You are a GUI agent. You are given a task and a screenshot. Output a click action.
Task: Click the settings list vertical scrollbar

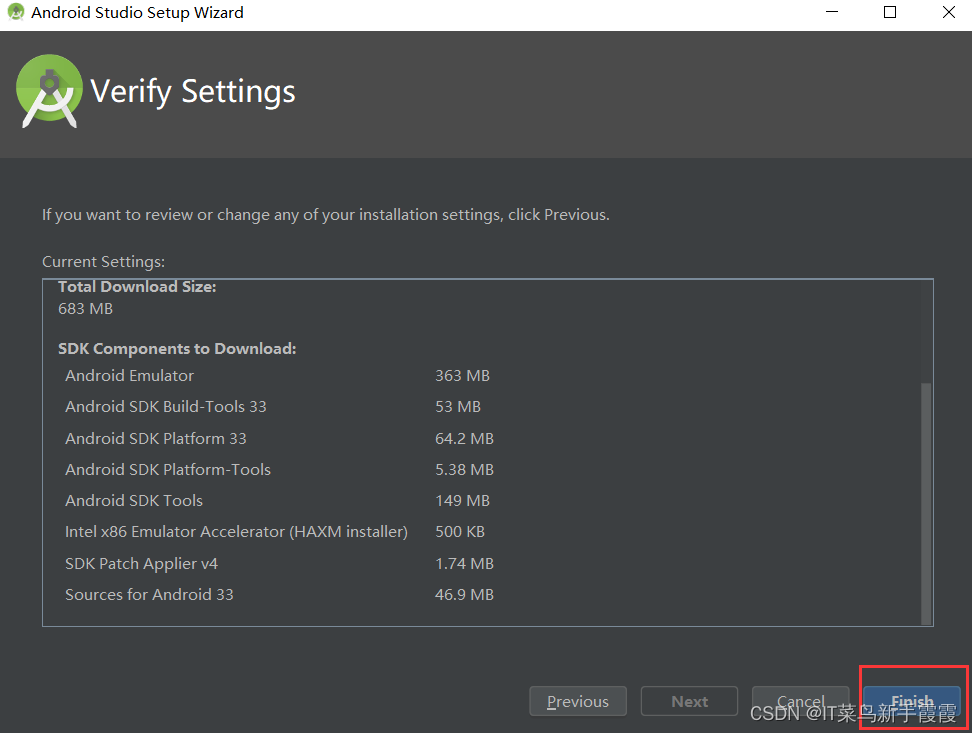[x=926, y=504]
